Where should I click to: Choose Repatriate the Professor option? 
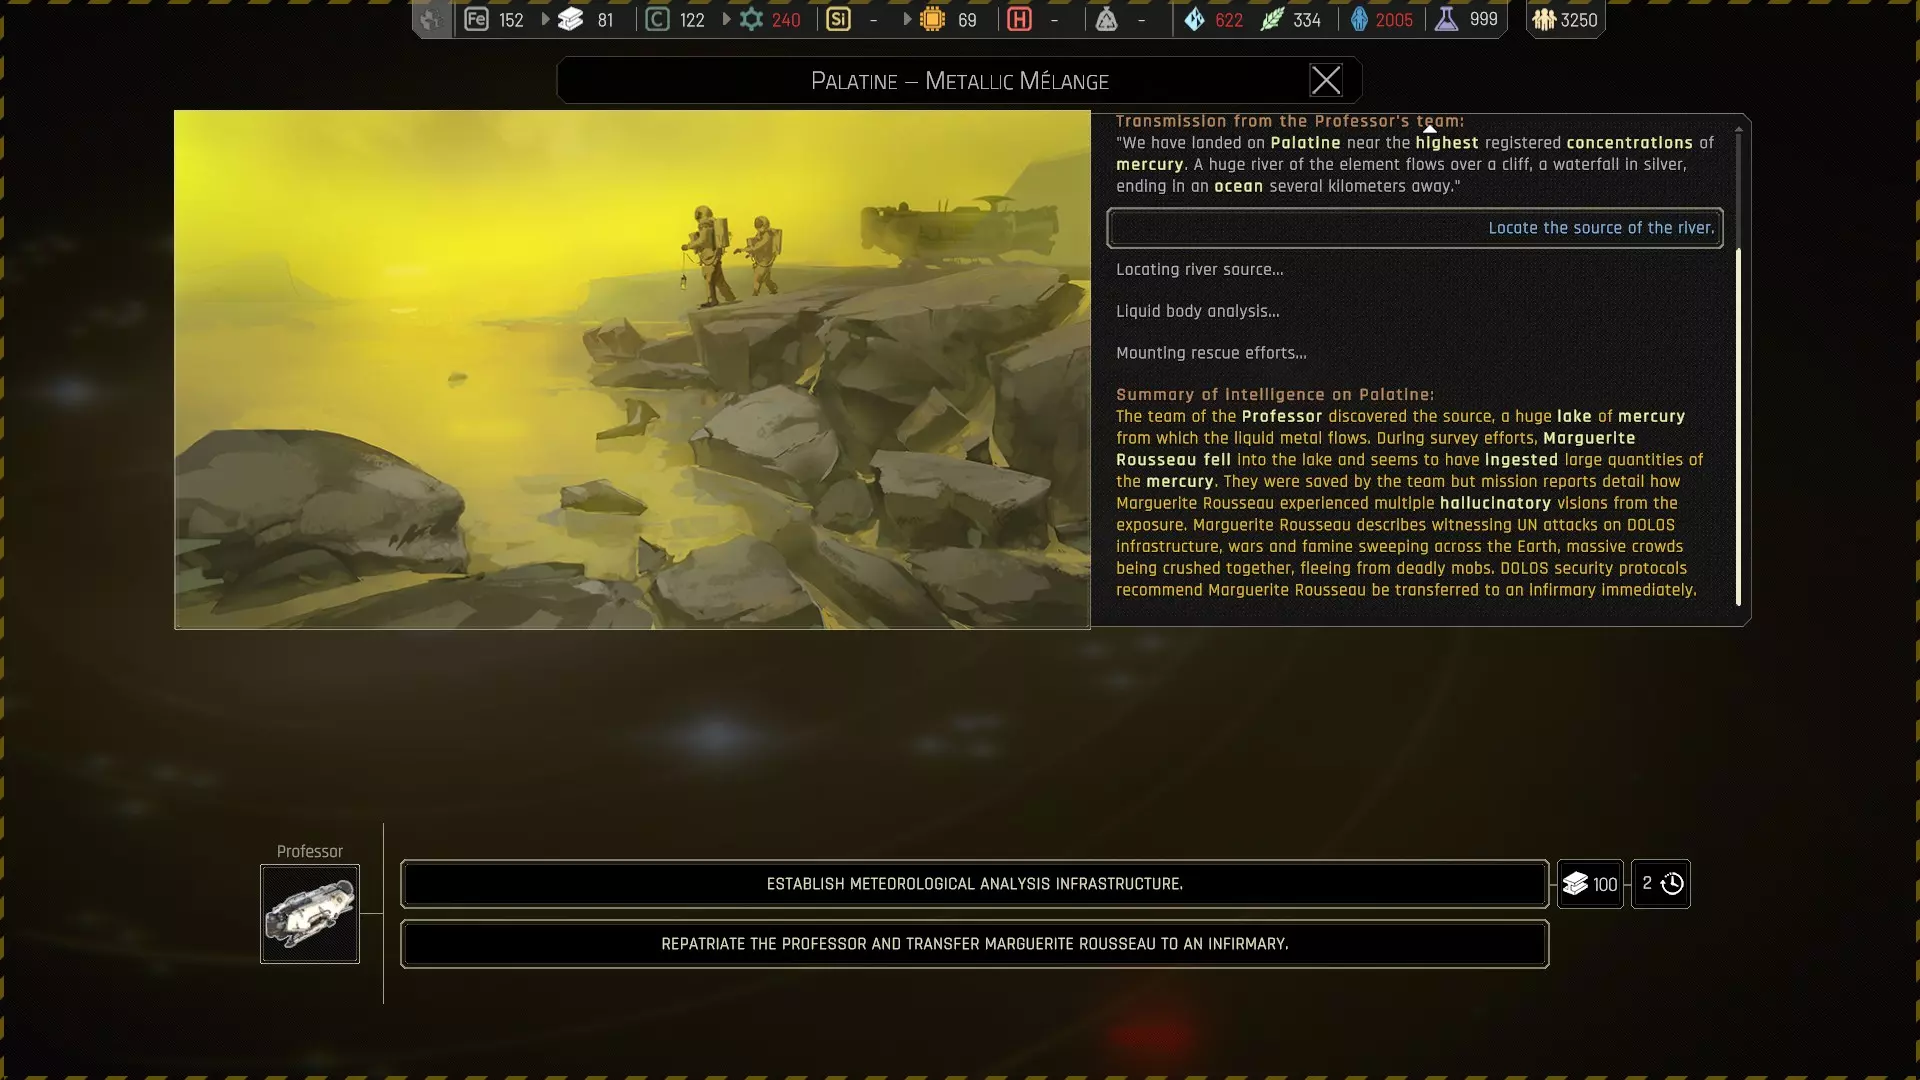974,944
